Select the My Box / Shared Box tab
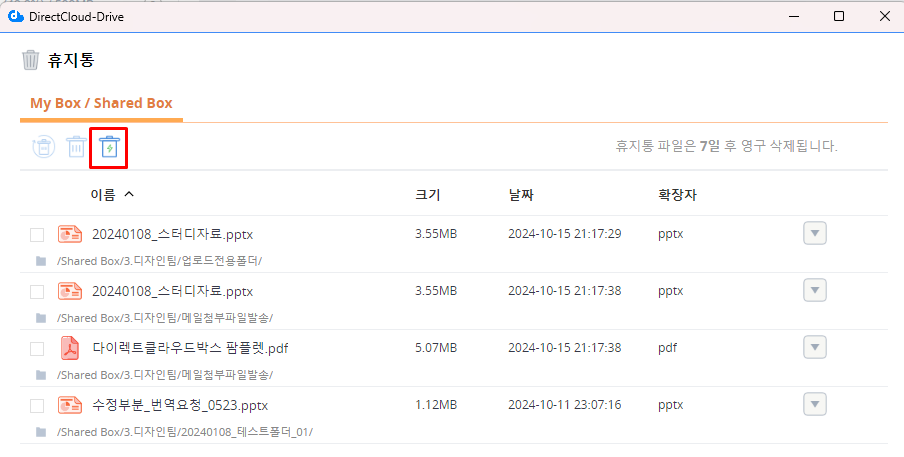This screenshot has height=457, width=904. [101, 103]
